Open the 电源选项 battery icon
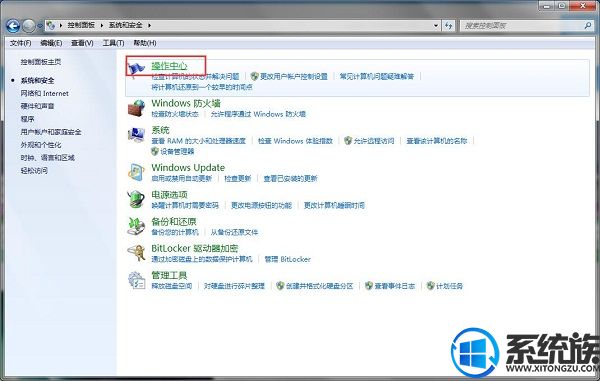This screenshot has width=600, height=381. (x=136, y=199)
